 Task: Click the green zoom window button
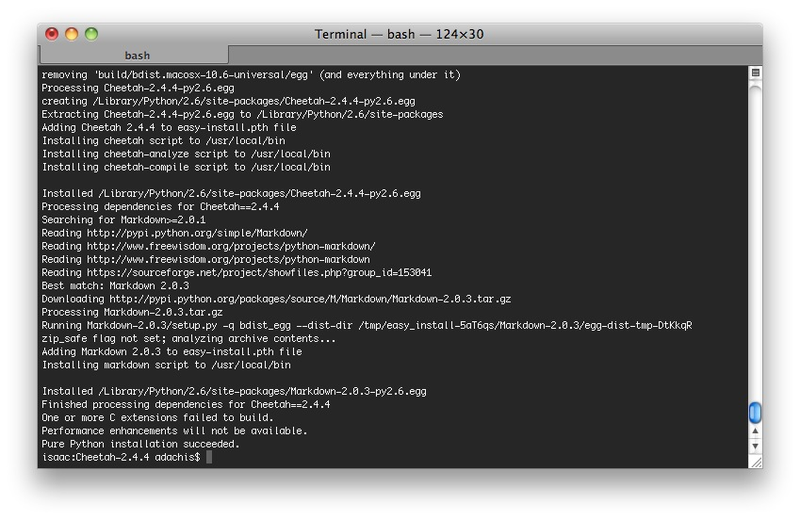pos(91,34)
